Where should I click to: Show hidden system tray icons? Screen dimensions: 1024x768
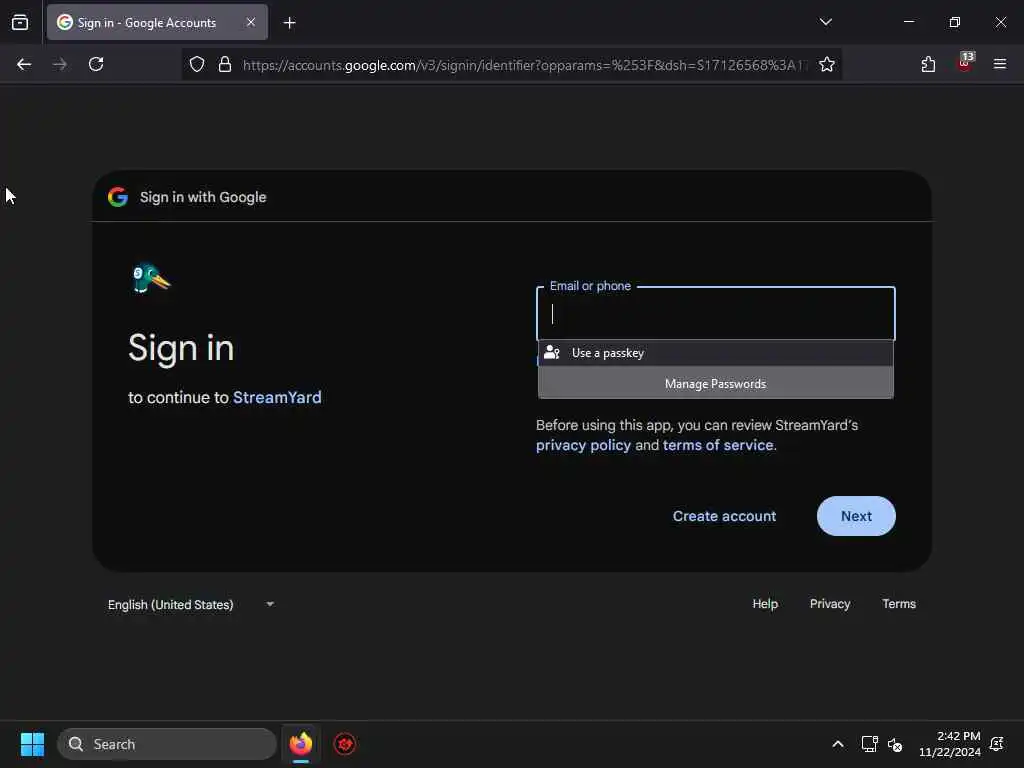coord(838,744)
